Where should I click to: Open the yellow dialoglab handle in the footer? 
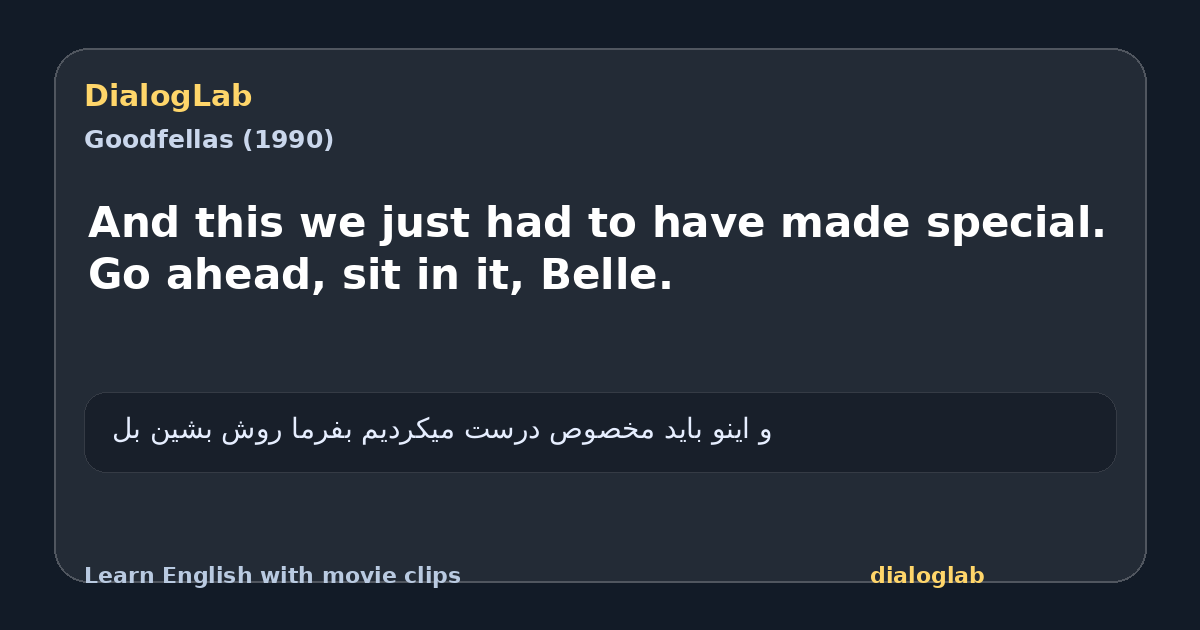point(927,576)
